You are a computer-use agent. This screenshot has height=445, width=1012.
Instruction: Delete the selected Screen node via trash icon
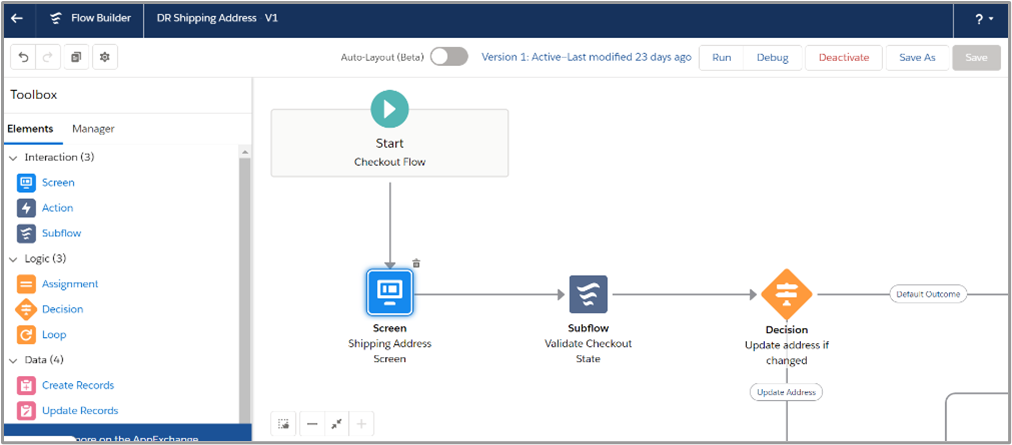[417, 263]
